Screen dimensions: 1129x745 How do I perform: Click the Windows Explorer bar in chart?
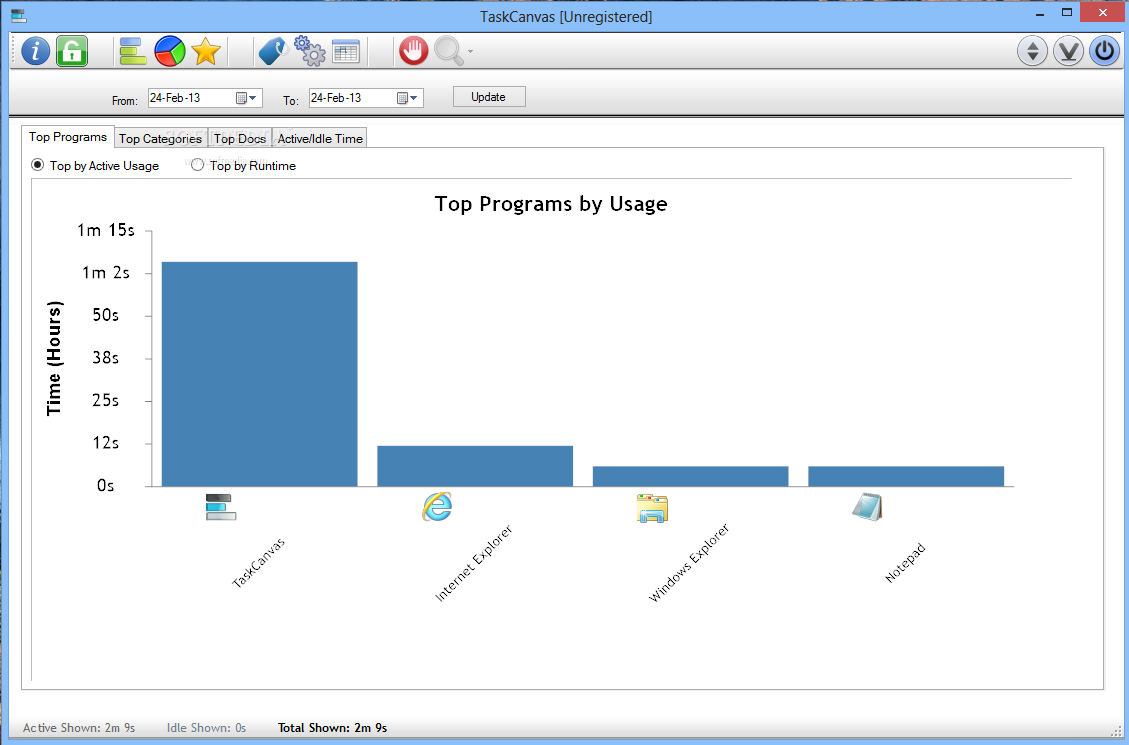click(x=691, y=477)
